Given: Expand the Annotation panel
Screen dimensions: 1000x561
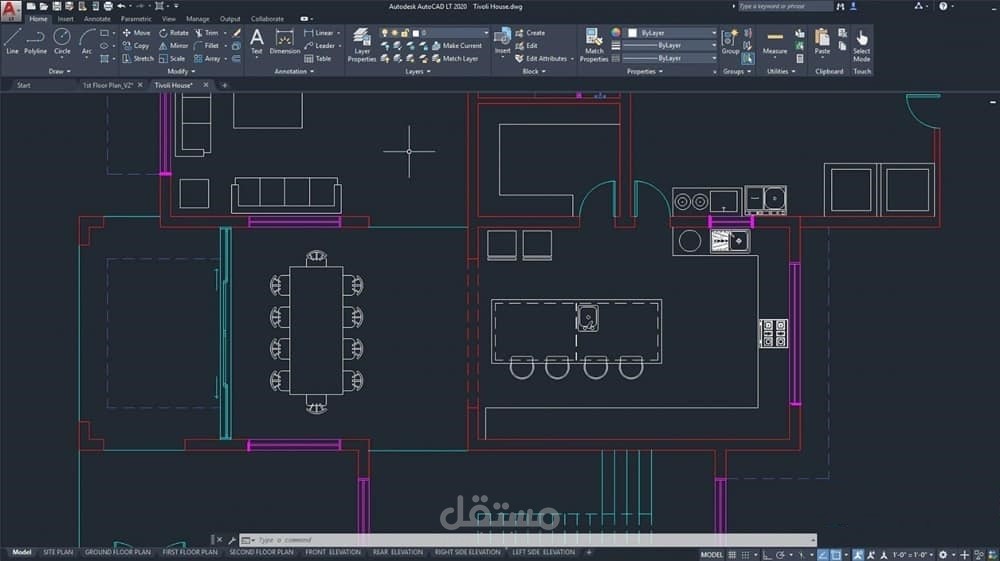Looking at the screenshot, I should pyautogui.click(x=294, y=71).
